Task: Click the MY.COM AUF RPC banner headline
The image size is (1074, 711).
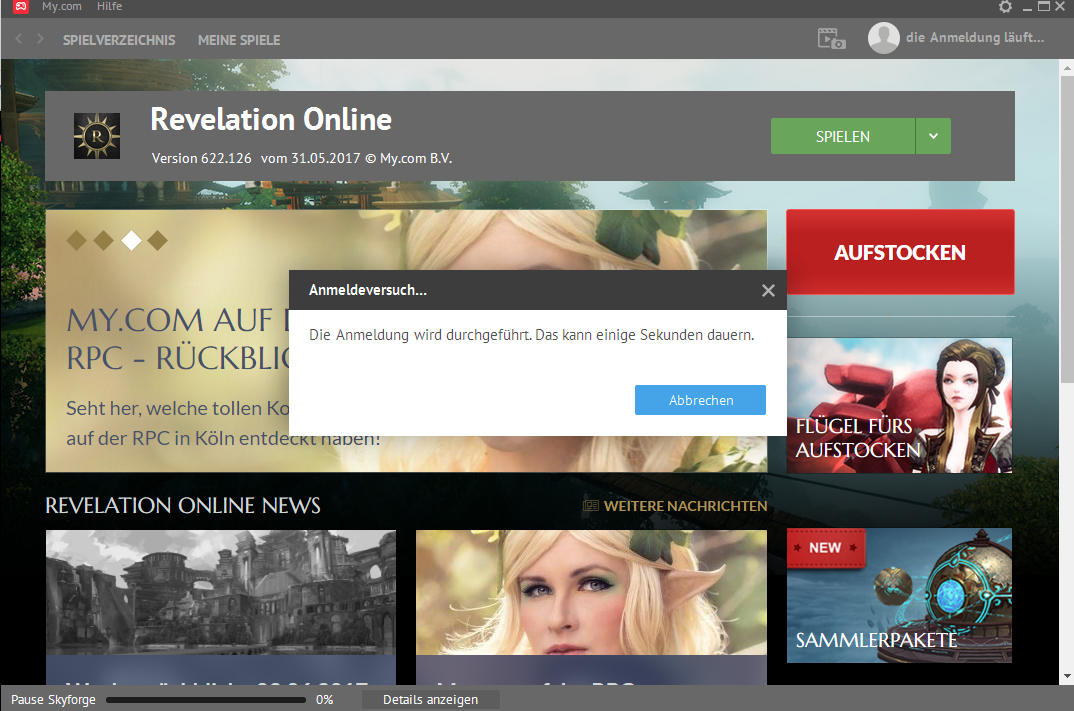Action: [178, 339]
